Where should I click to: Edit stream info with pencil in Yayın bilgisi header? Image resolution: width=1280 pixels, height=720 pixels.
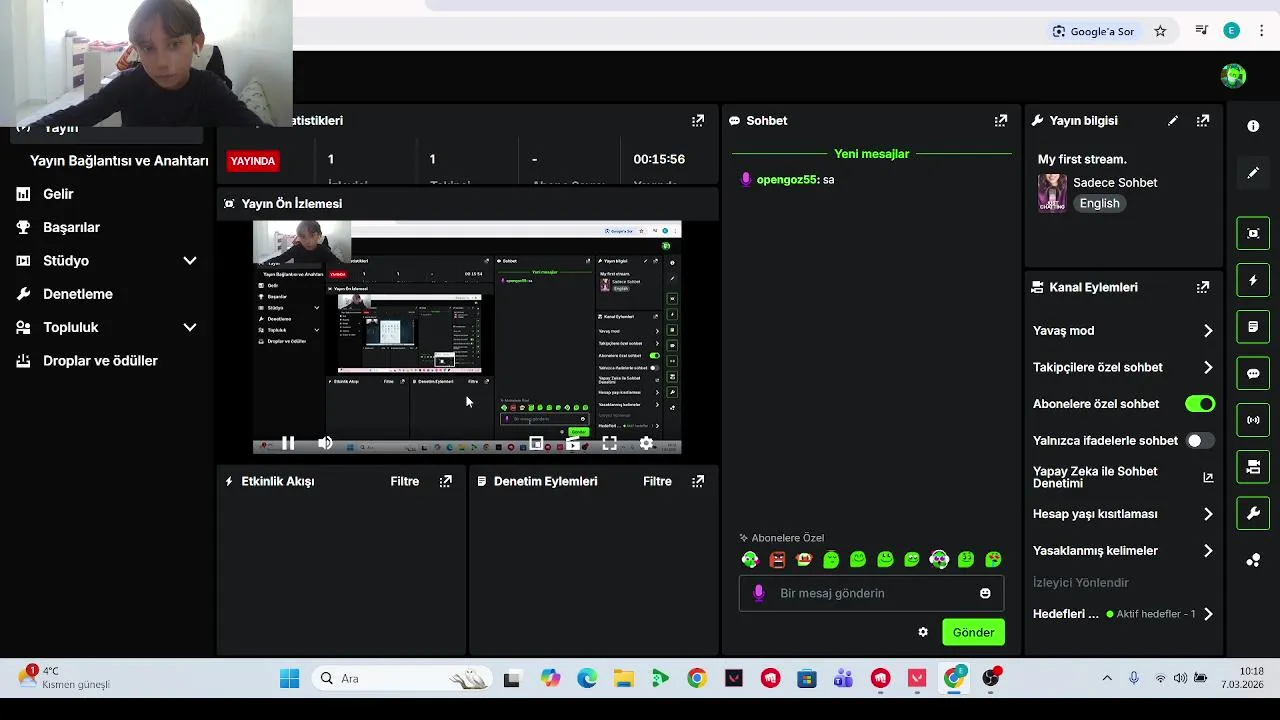pos(1173,120)
